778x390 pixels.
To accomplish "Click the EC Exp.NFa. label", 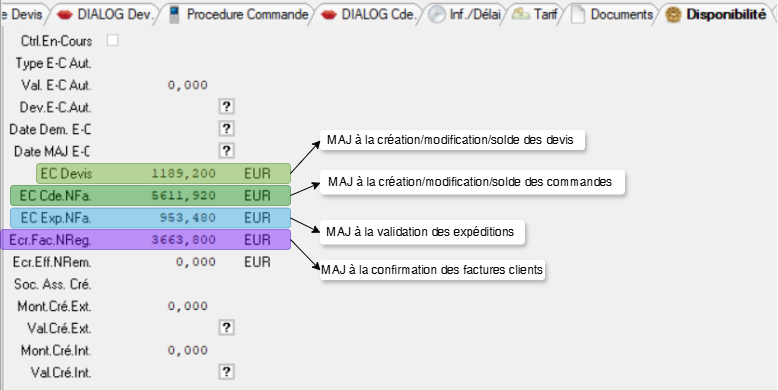I will click(x=56, y=218).
